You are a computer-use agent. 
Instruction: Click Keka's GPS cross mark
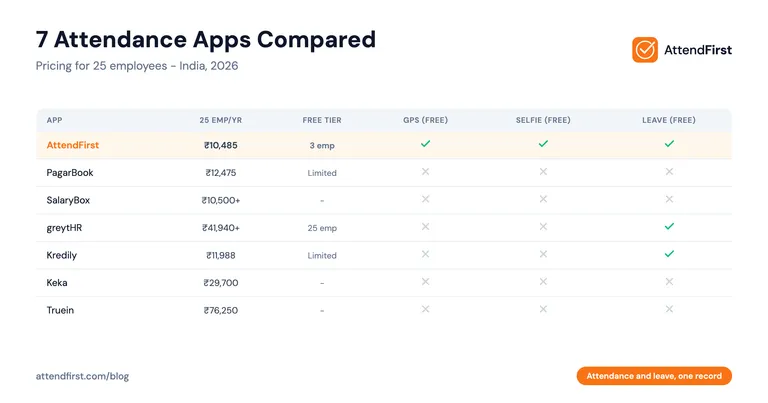point(425,282)
